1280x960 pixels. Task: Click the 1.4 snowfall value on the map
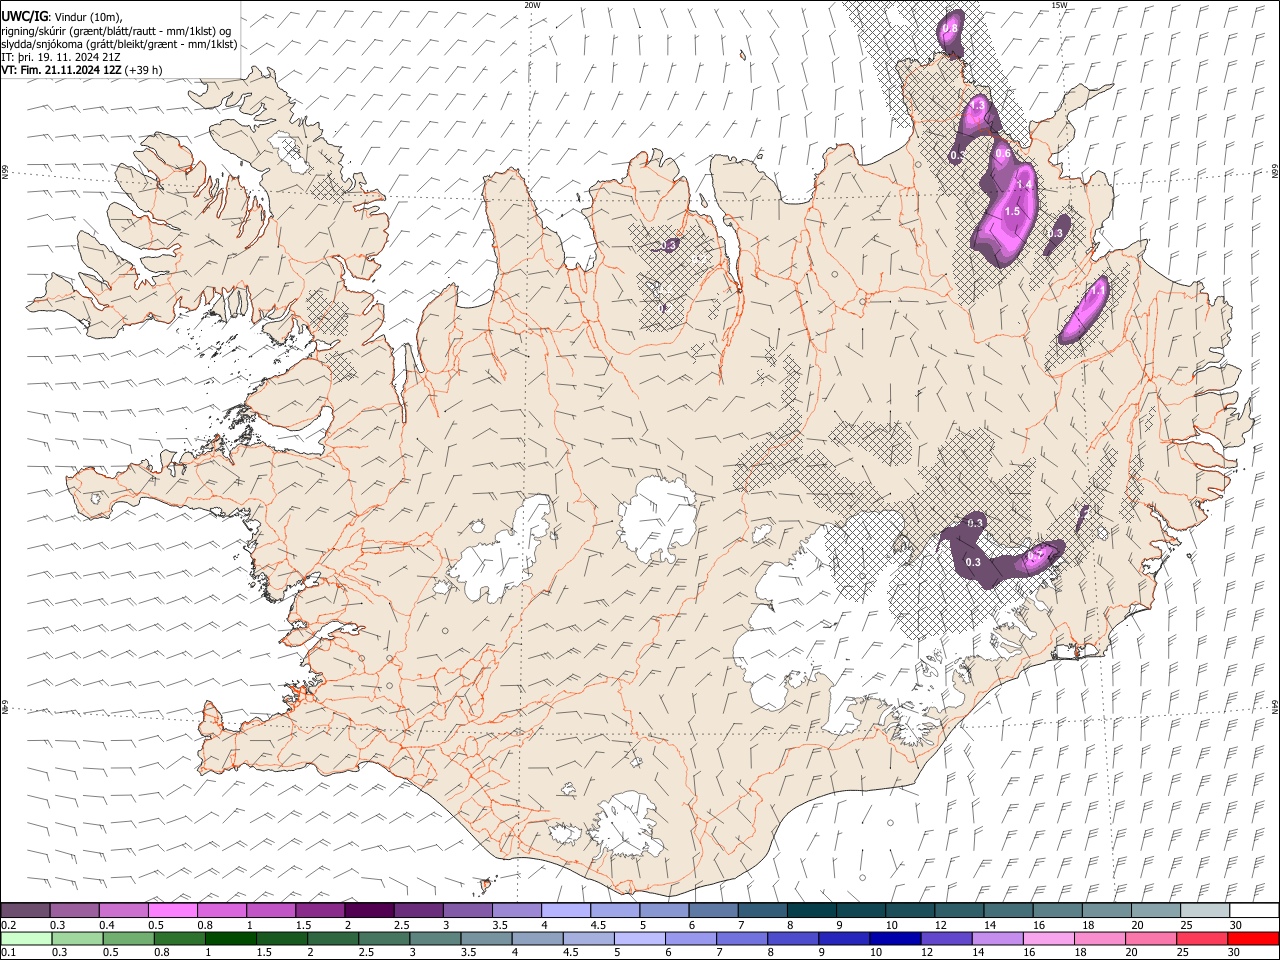tap(1024, 185)
